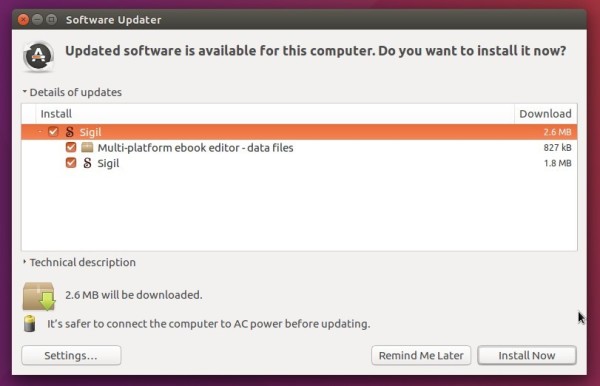Click the package box icon beside ebook editor data files
The image size is (600, 386).
click(x=87, y=147)
